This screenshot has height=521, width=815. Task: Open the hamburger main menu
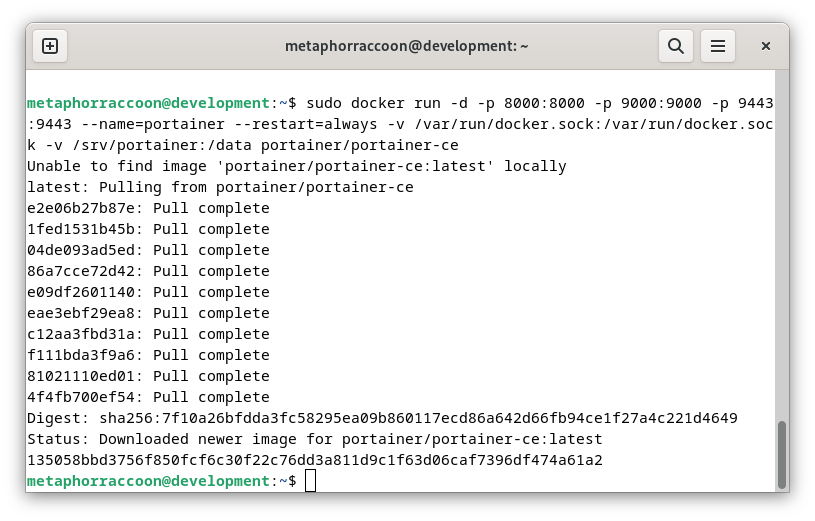click(x=717, y=46)
